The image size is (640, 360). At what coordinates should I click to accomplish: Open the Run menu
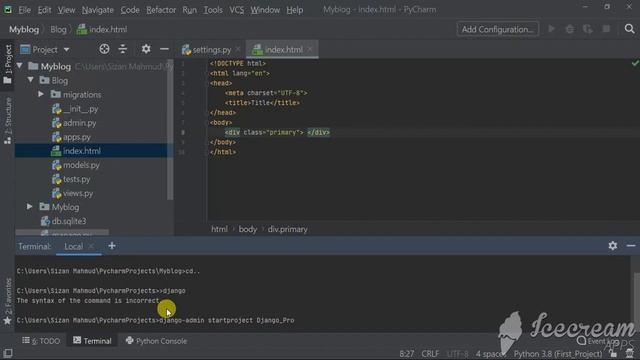coord(189,9)
